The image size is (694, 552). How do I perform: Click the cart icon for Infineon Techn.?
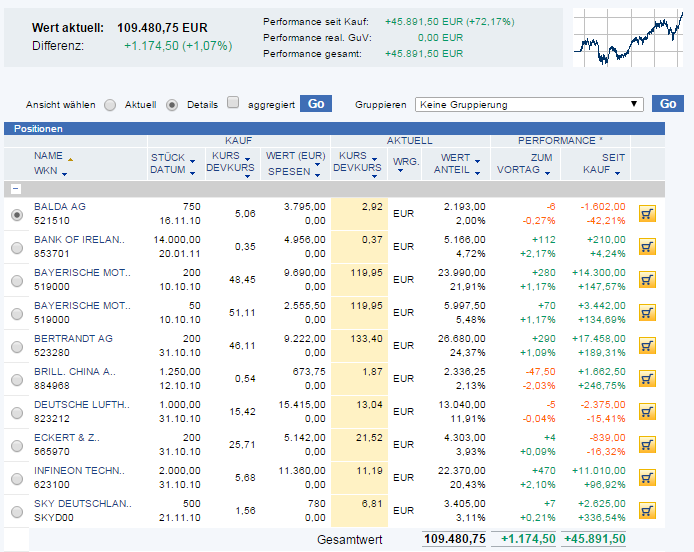tap(647, 478)
